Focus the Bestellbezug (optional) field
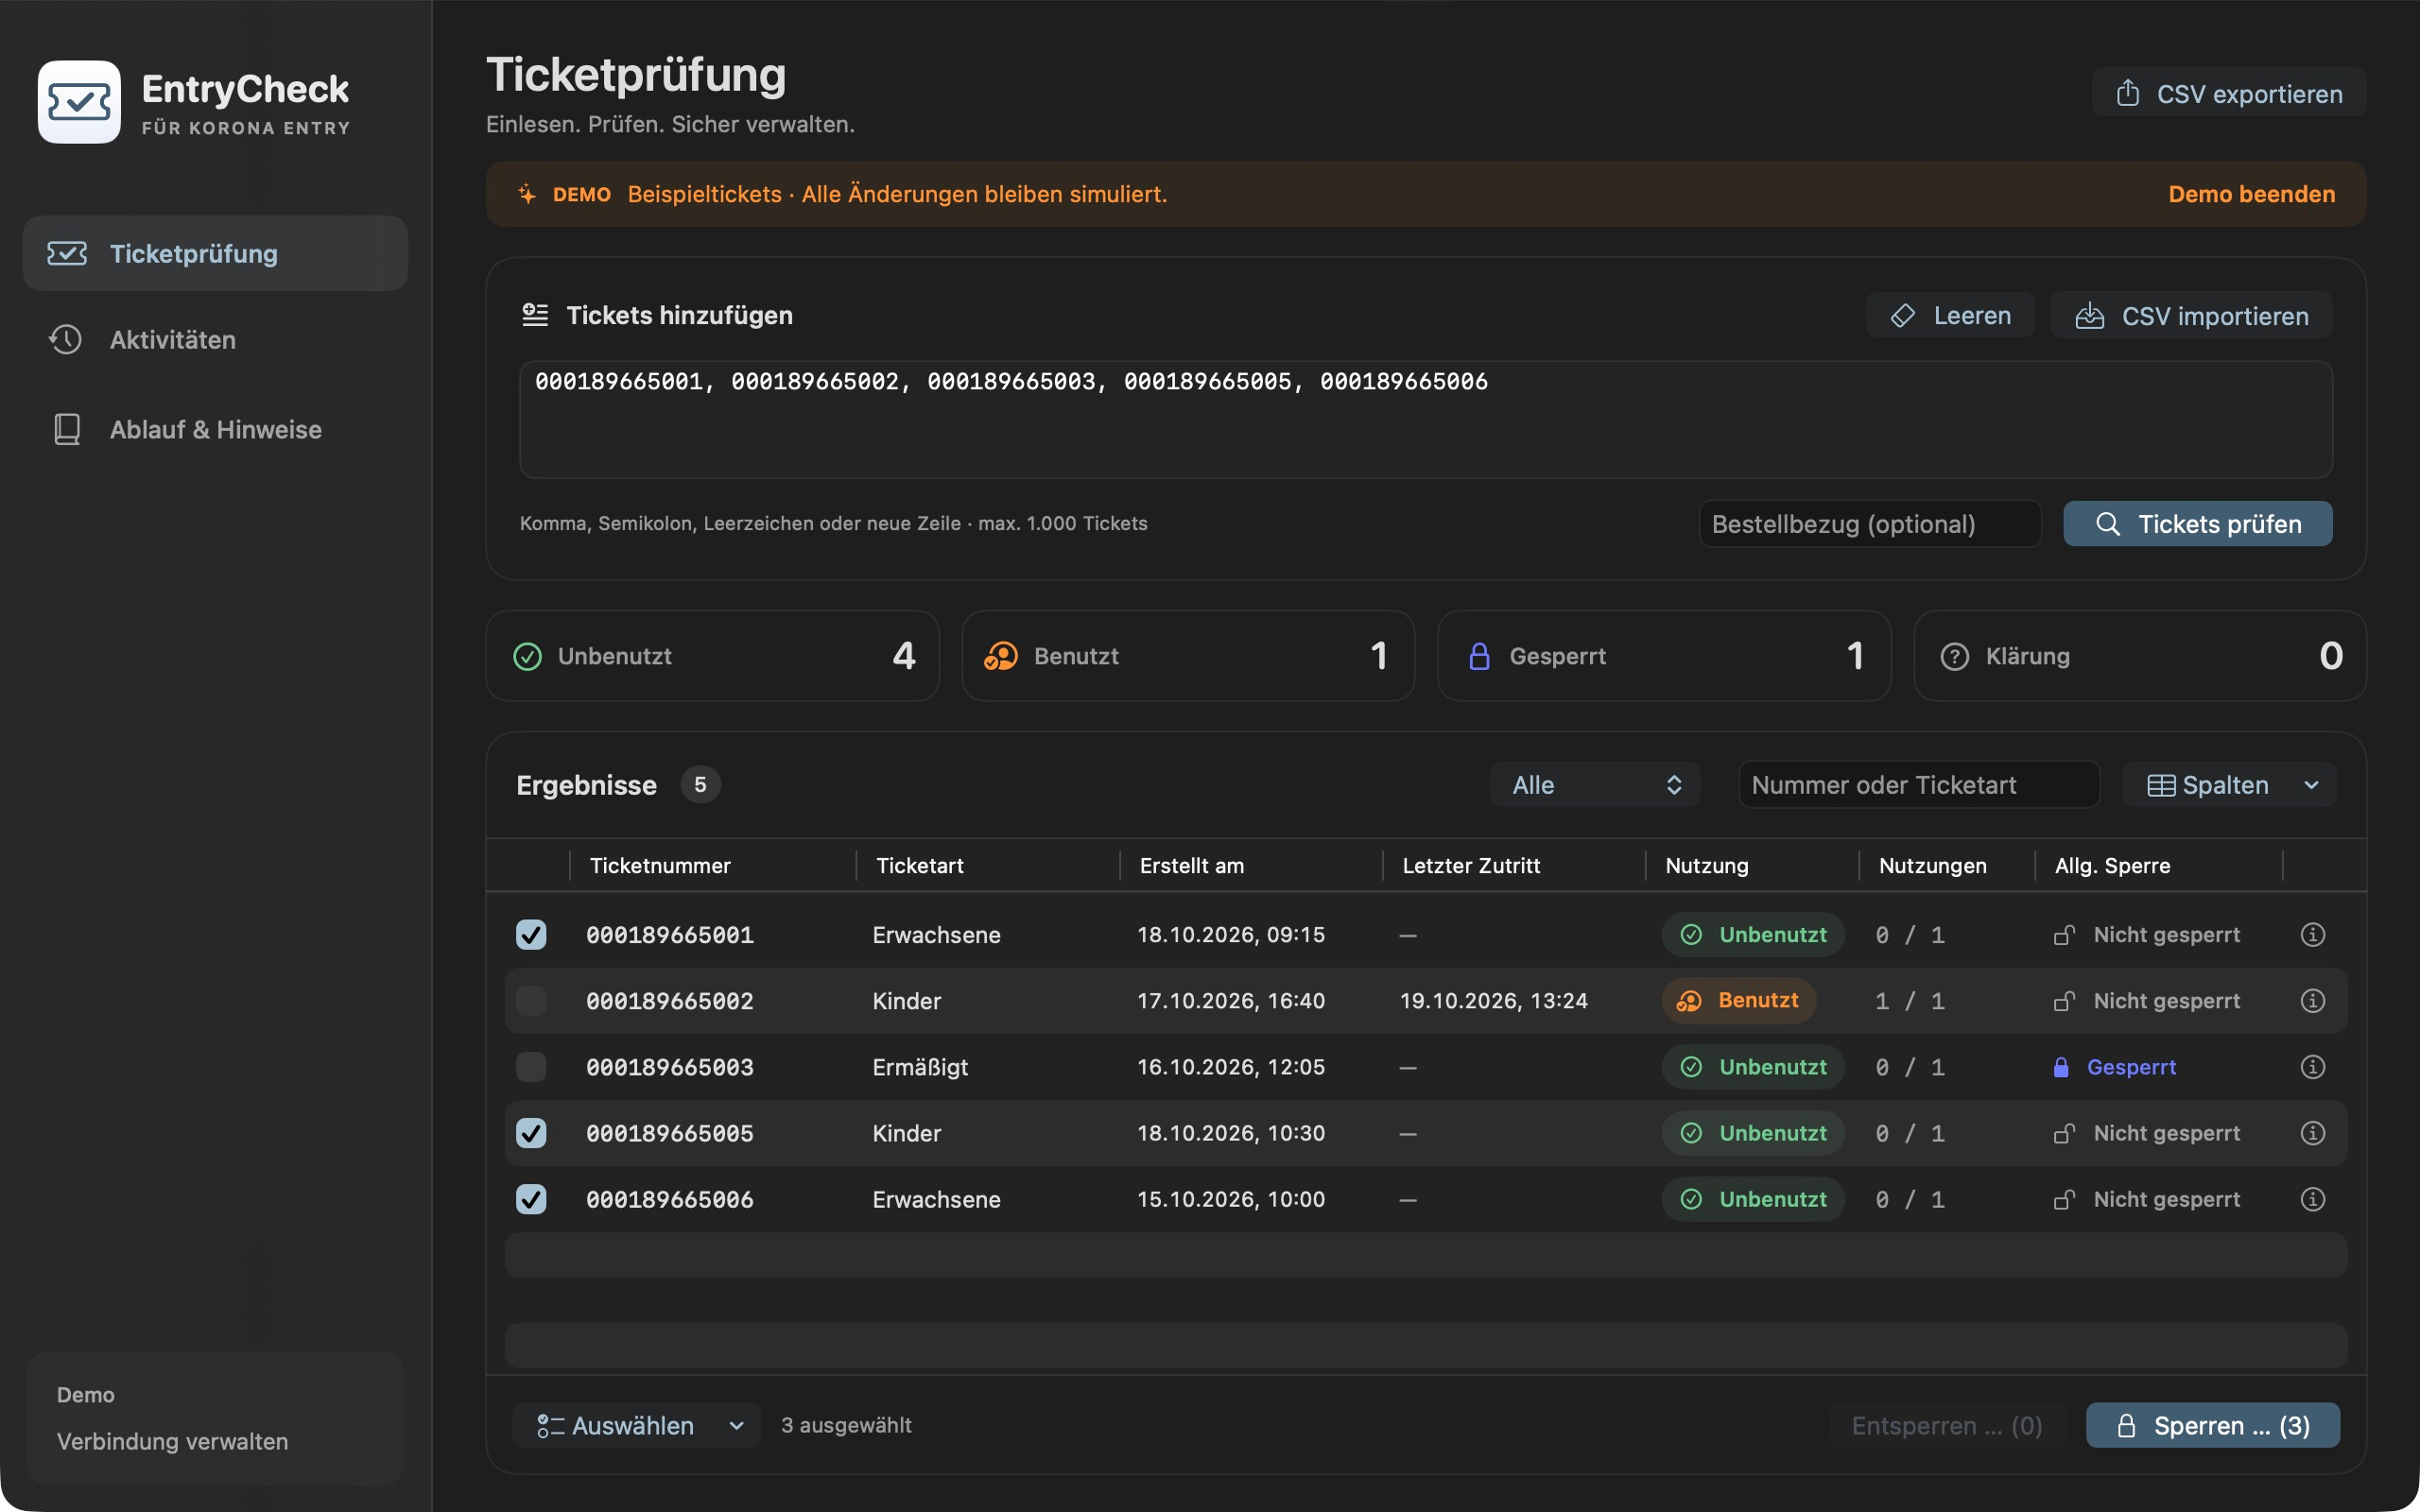The image size is (2420, 1512). [1869, 524]
